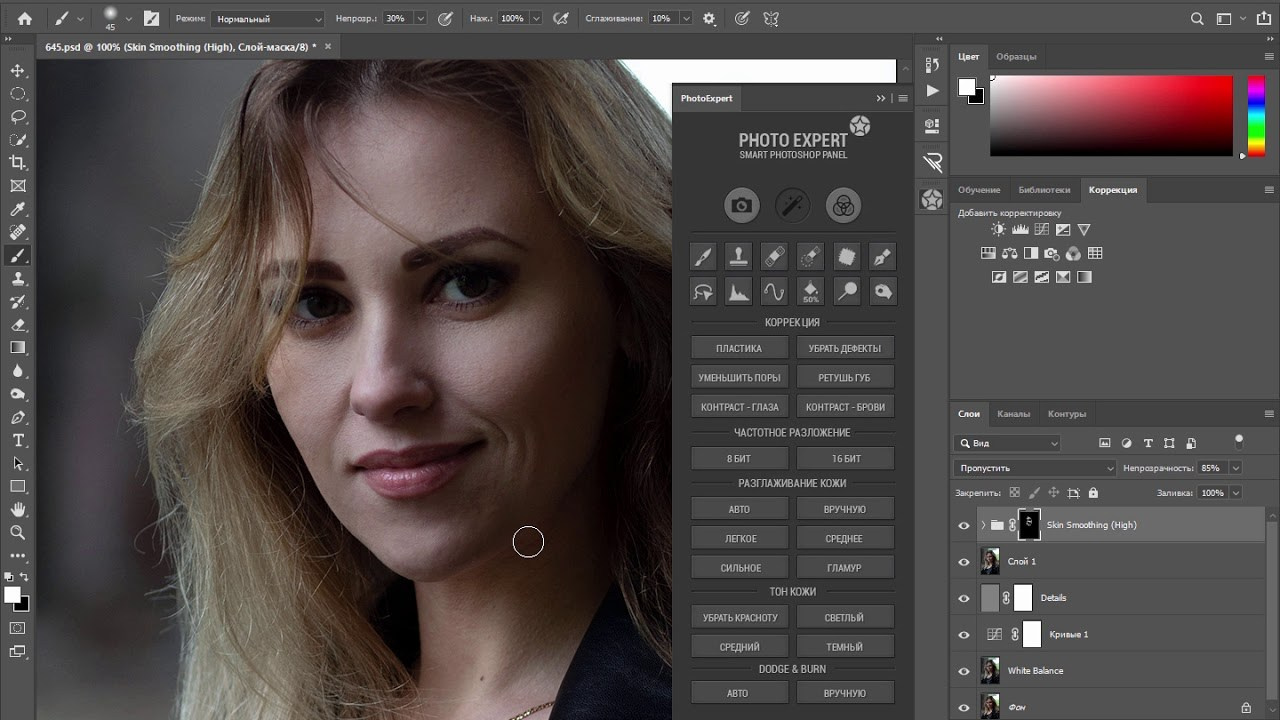Select the Слой 1 layer thumbnail
1280x720 pixels.
990,561
